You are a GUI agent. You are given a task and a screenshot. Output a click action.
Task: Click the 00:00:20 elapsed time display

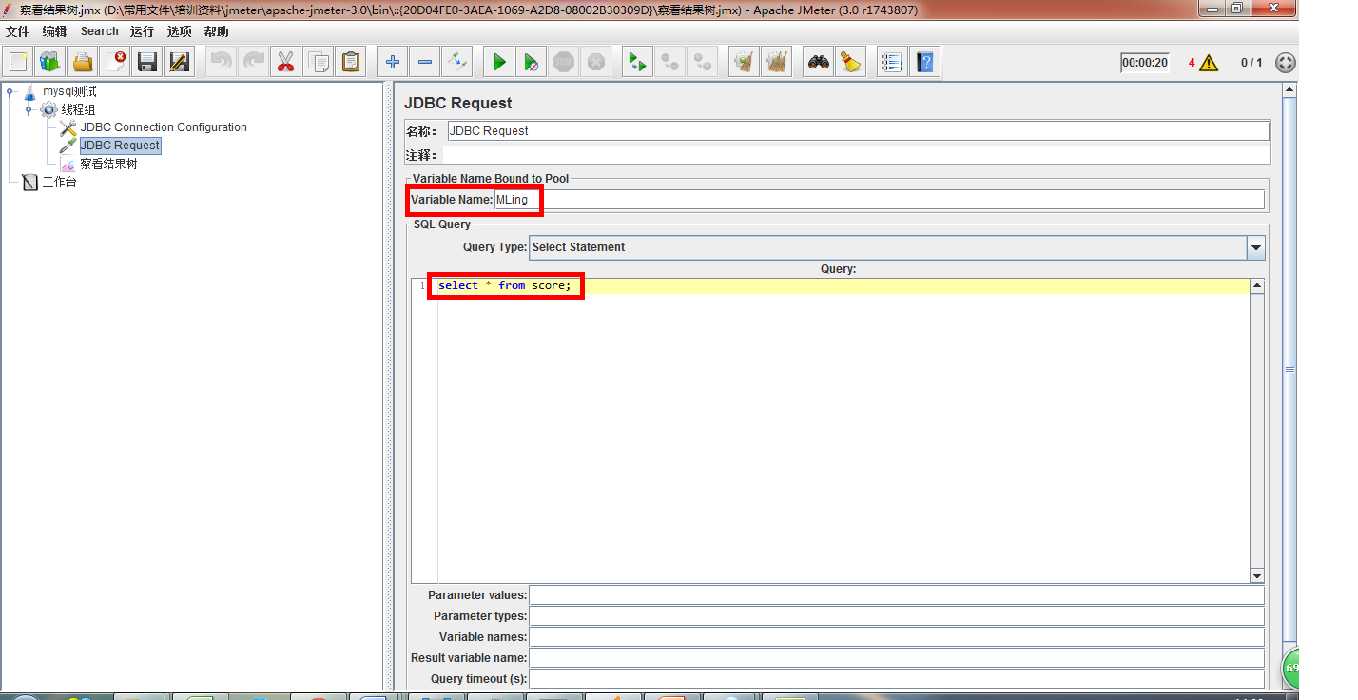[1145, 62]
